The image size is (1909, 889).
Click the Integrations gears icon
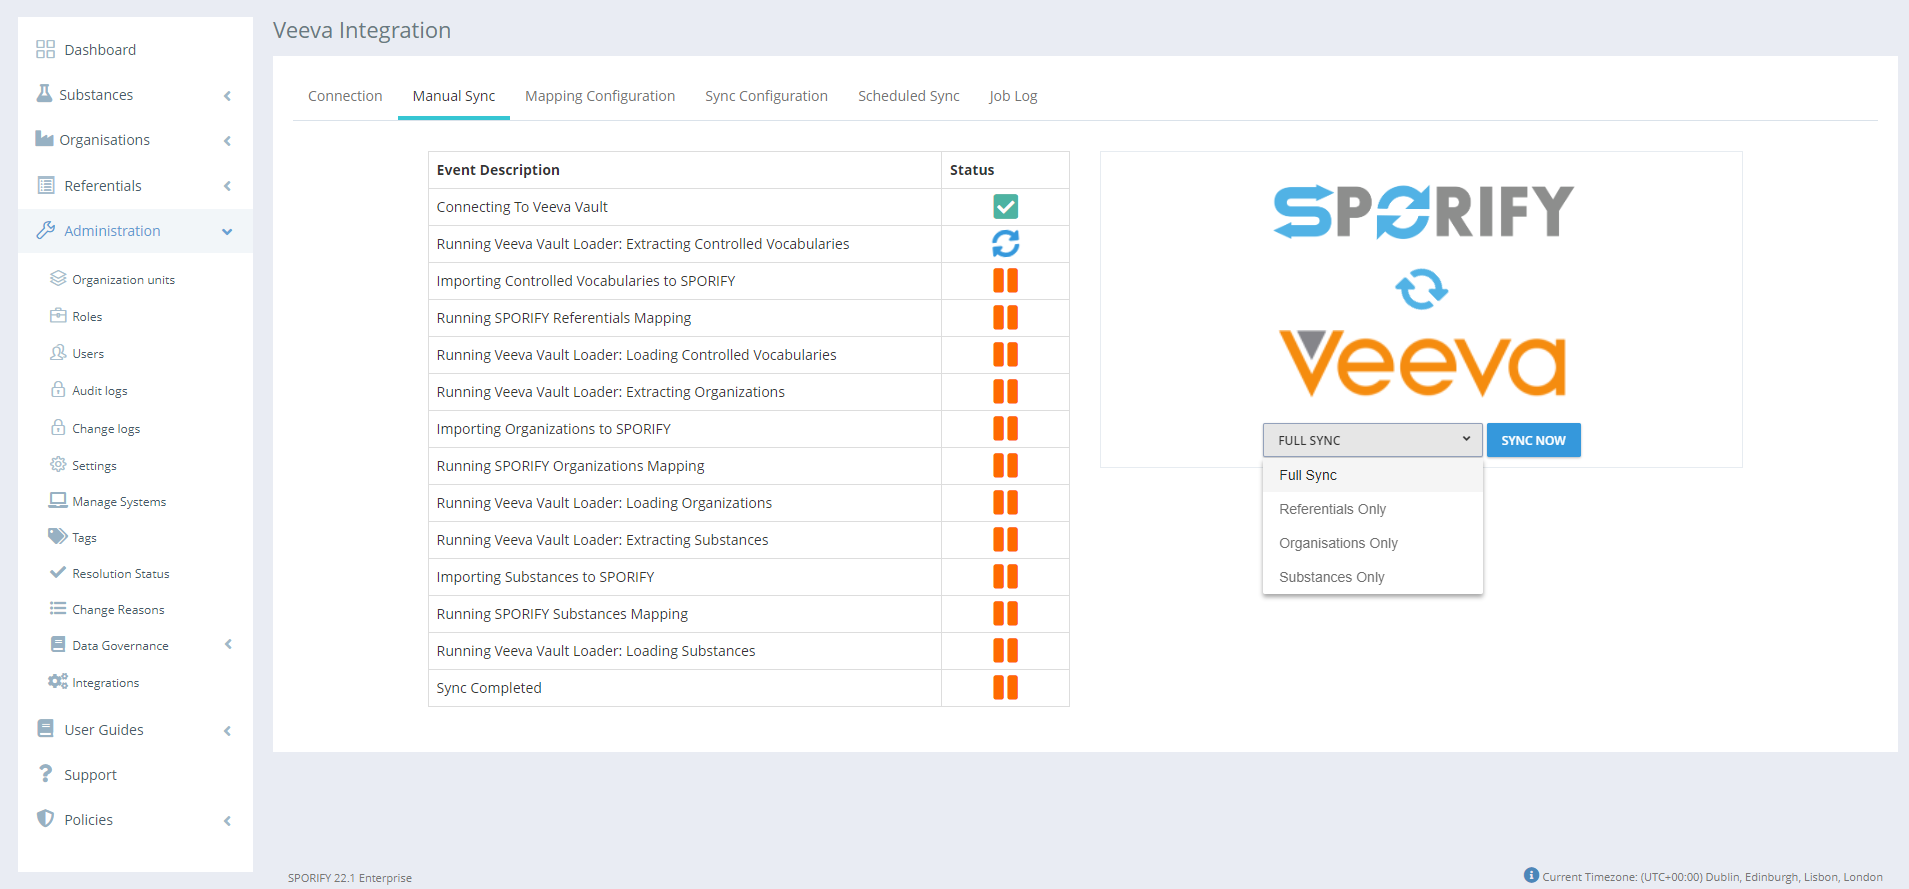tap(58, 682)
